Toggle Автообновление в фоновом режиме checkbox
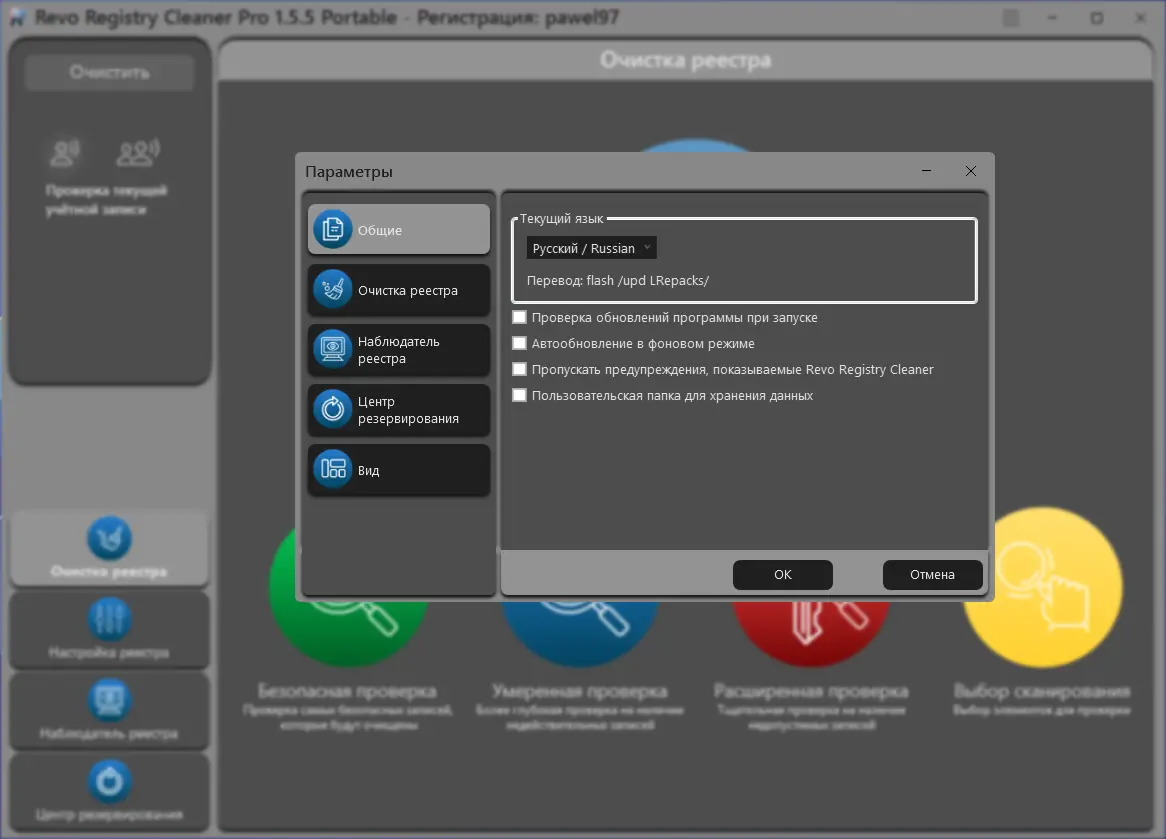The height and width of the screenshot is (839, 1166). 520,344
